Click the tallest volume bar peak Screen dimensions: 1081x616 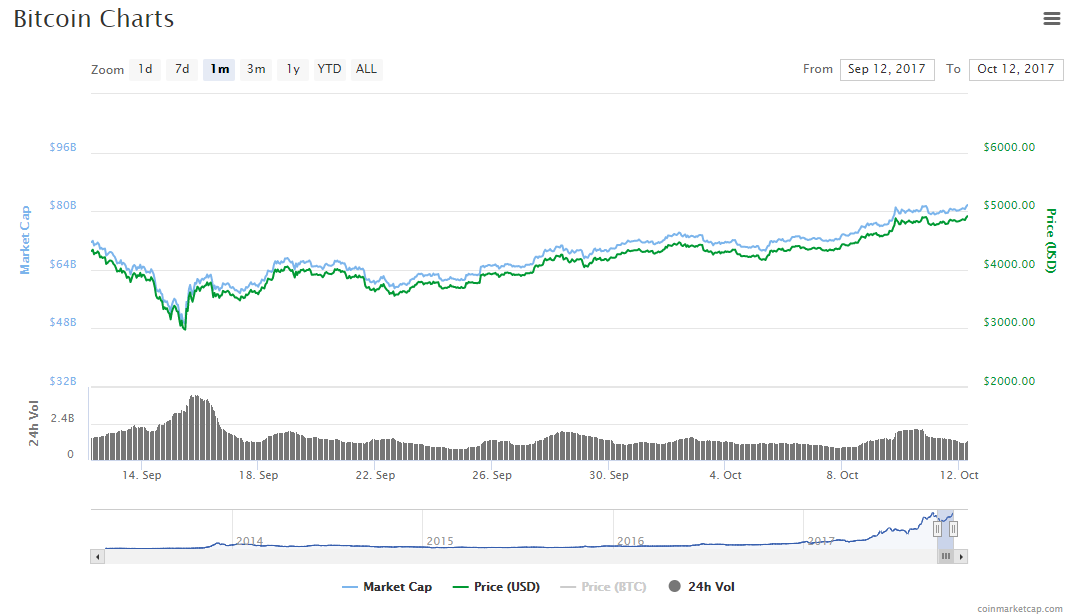(x=195, y=427)
